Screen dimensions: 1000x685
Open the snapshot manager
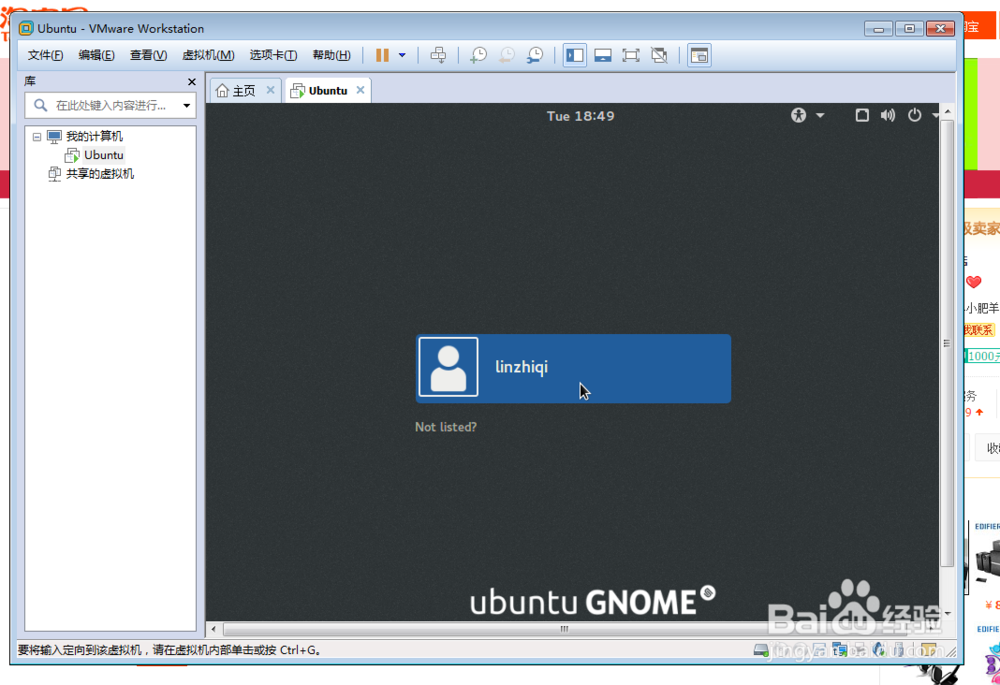pyautogui.click(x=534, y=55)
